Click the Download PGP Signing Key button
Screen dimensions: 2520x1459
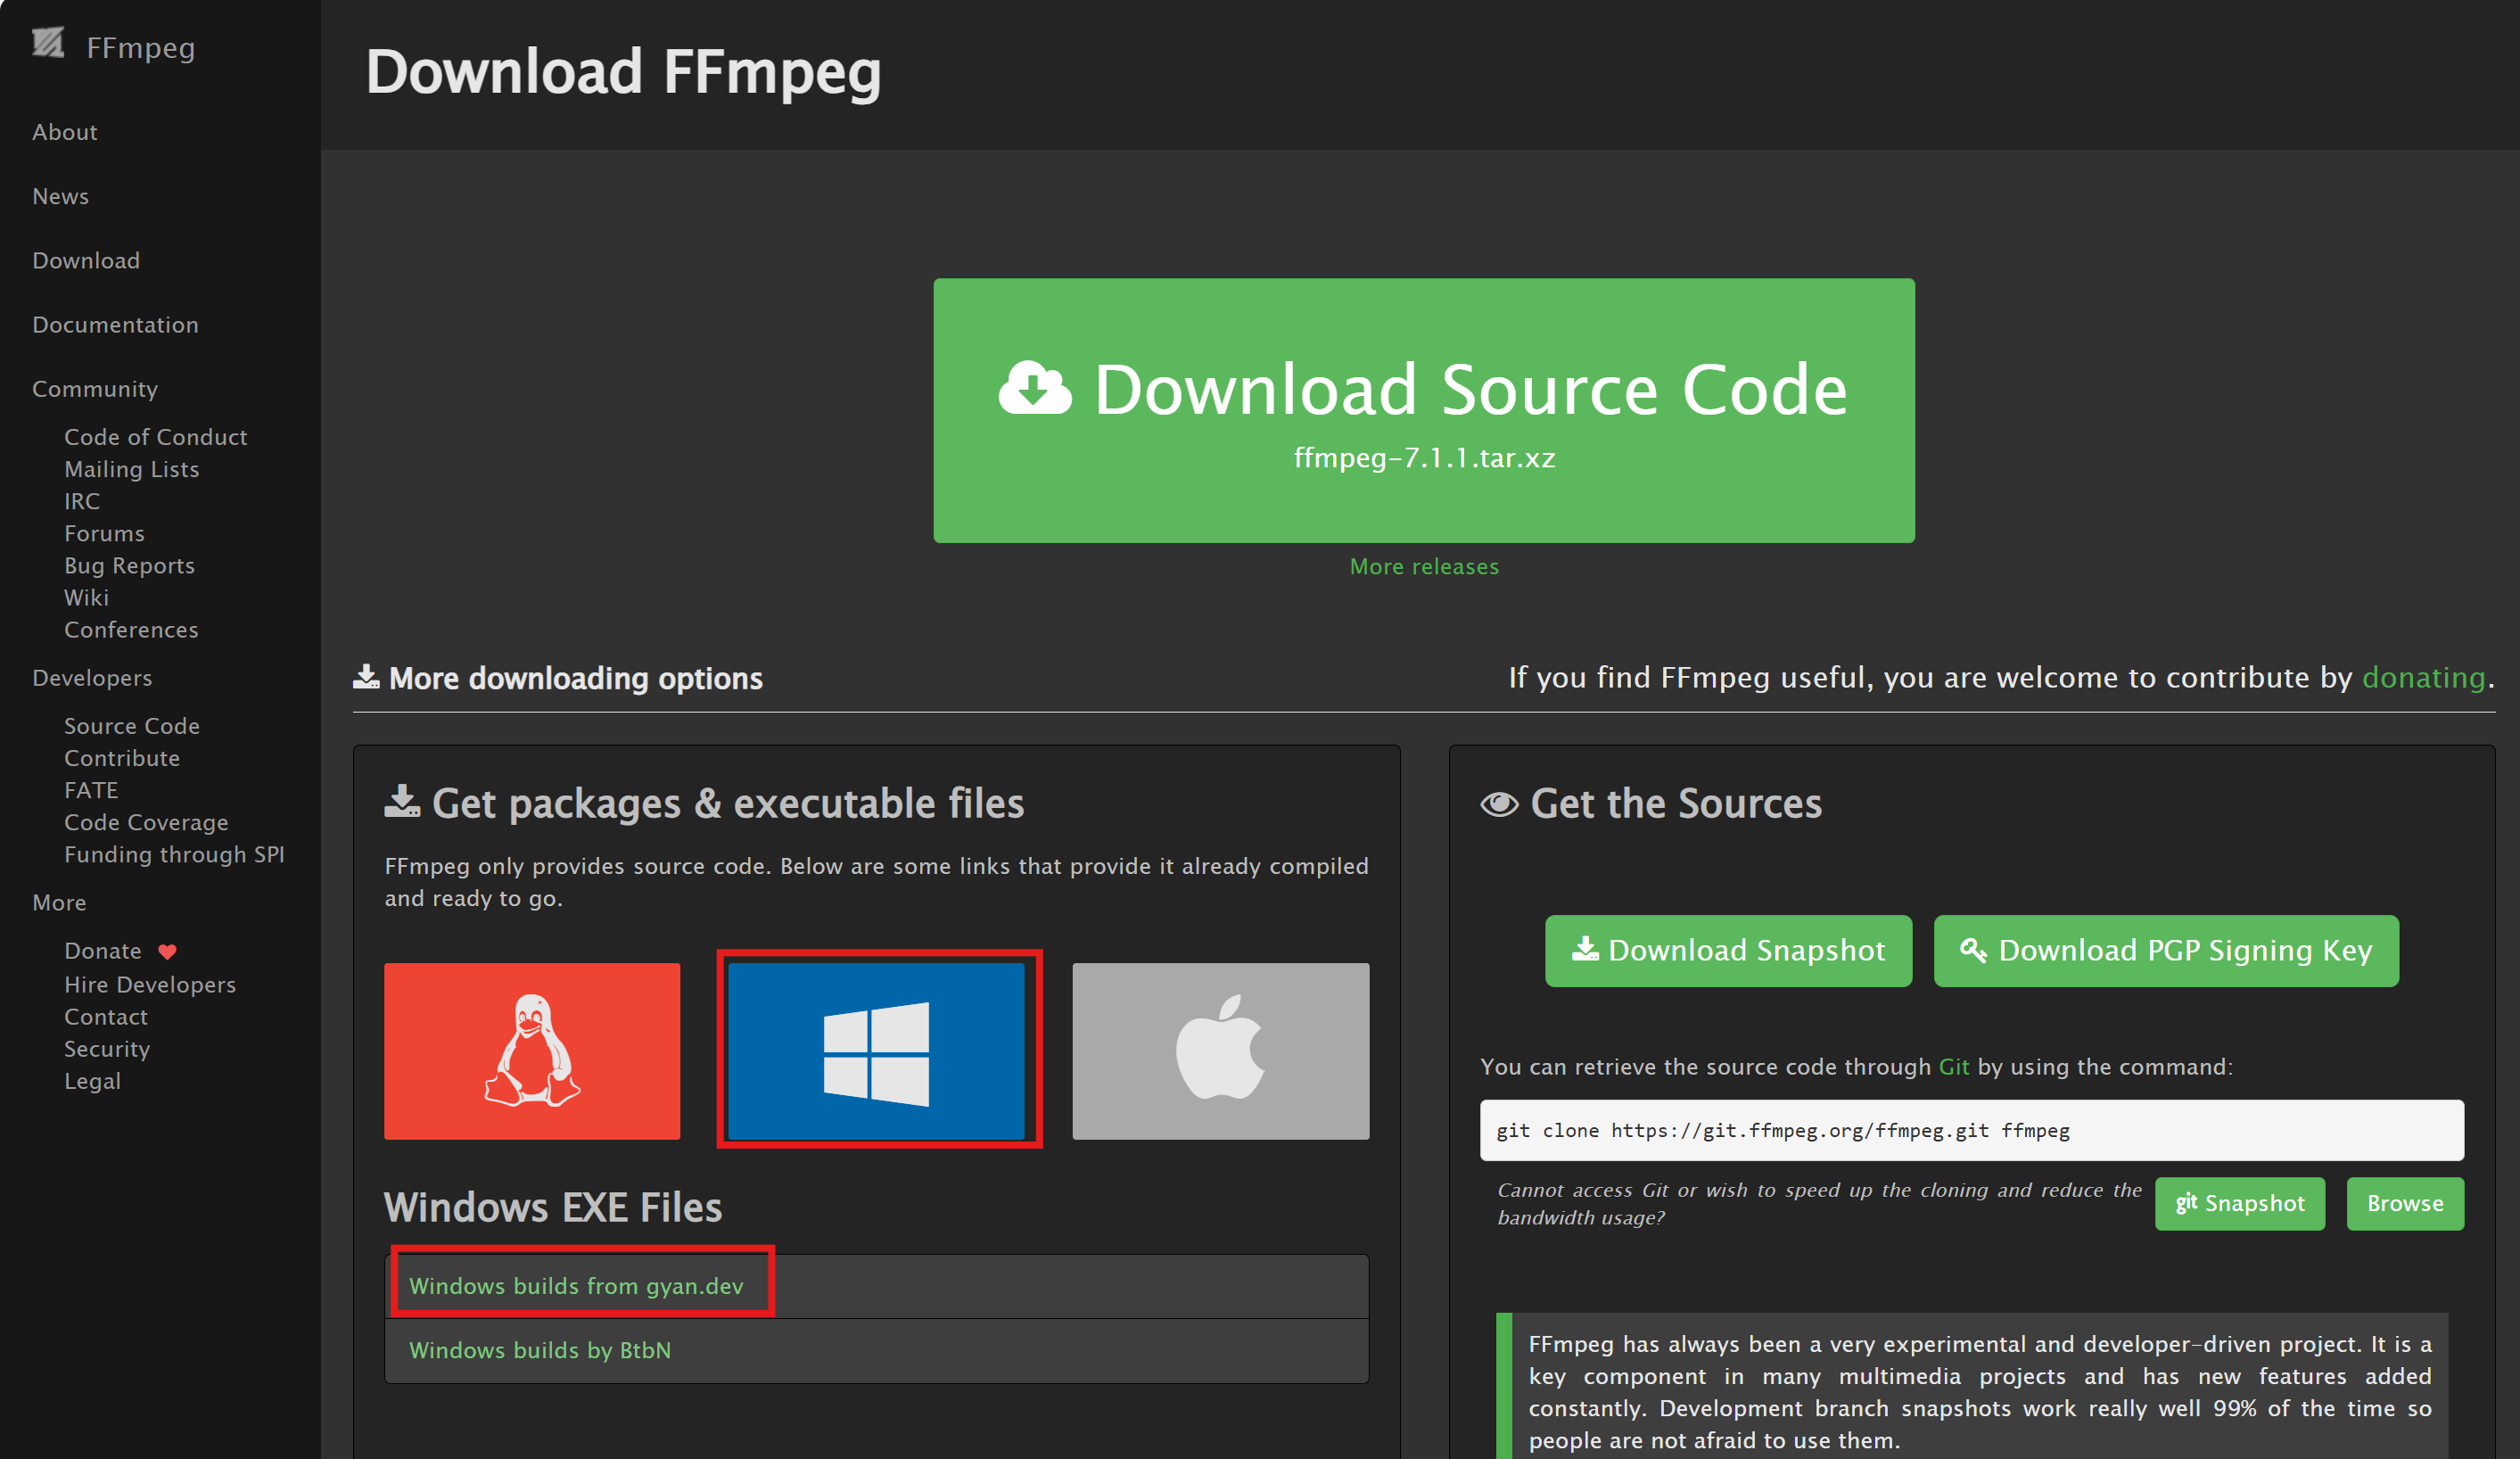(x=2165, y=950)
